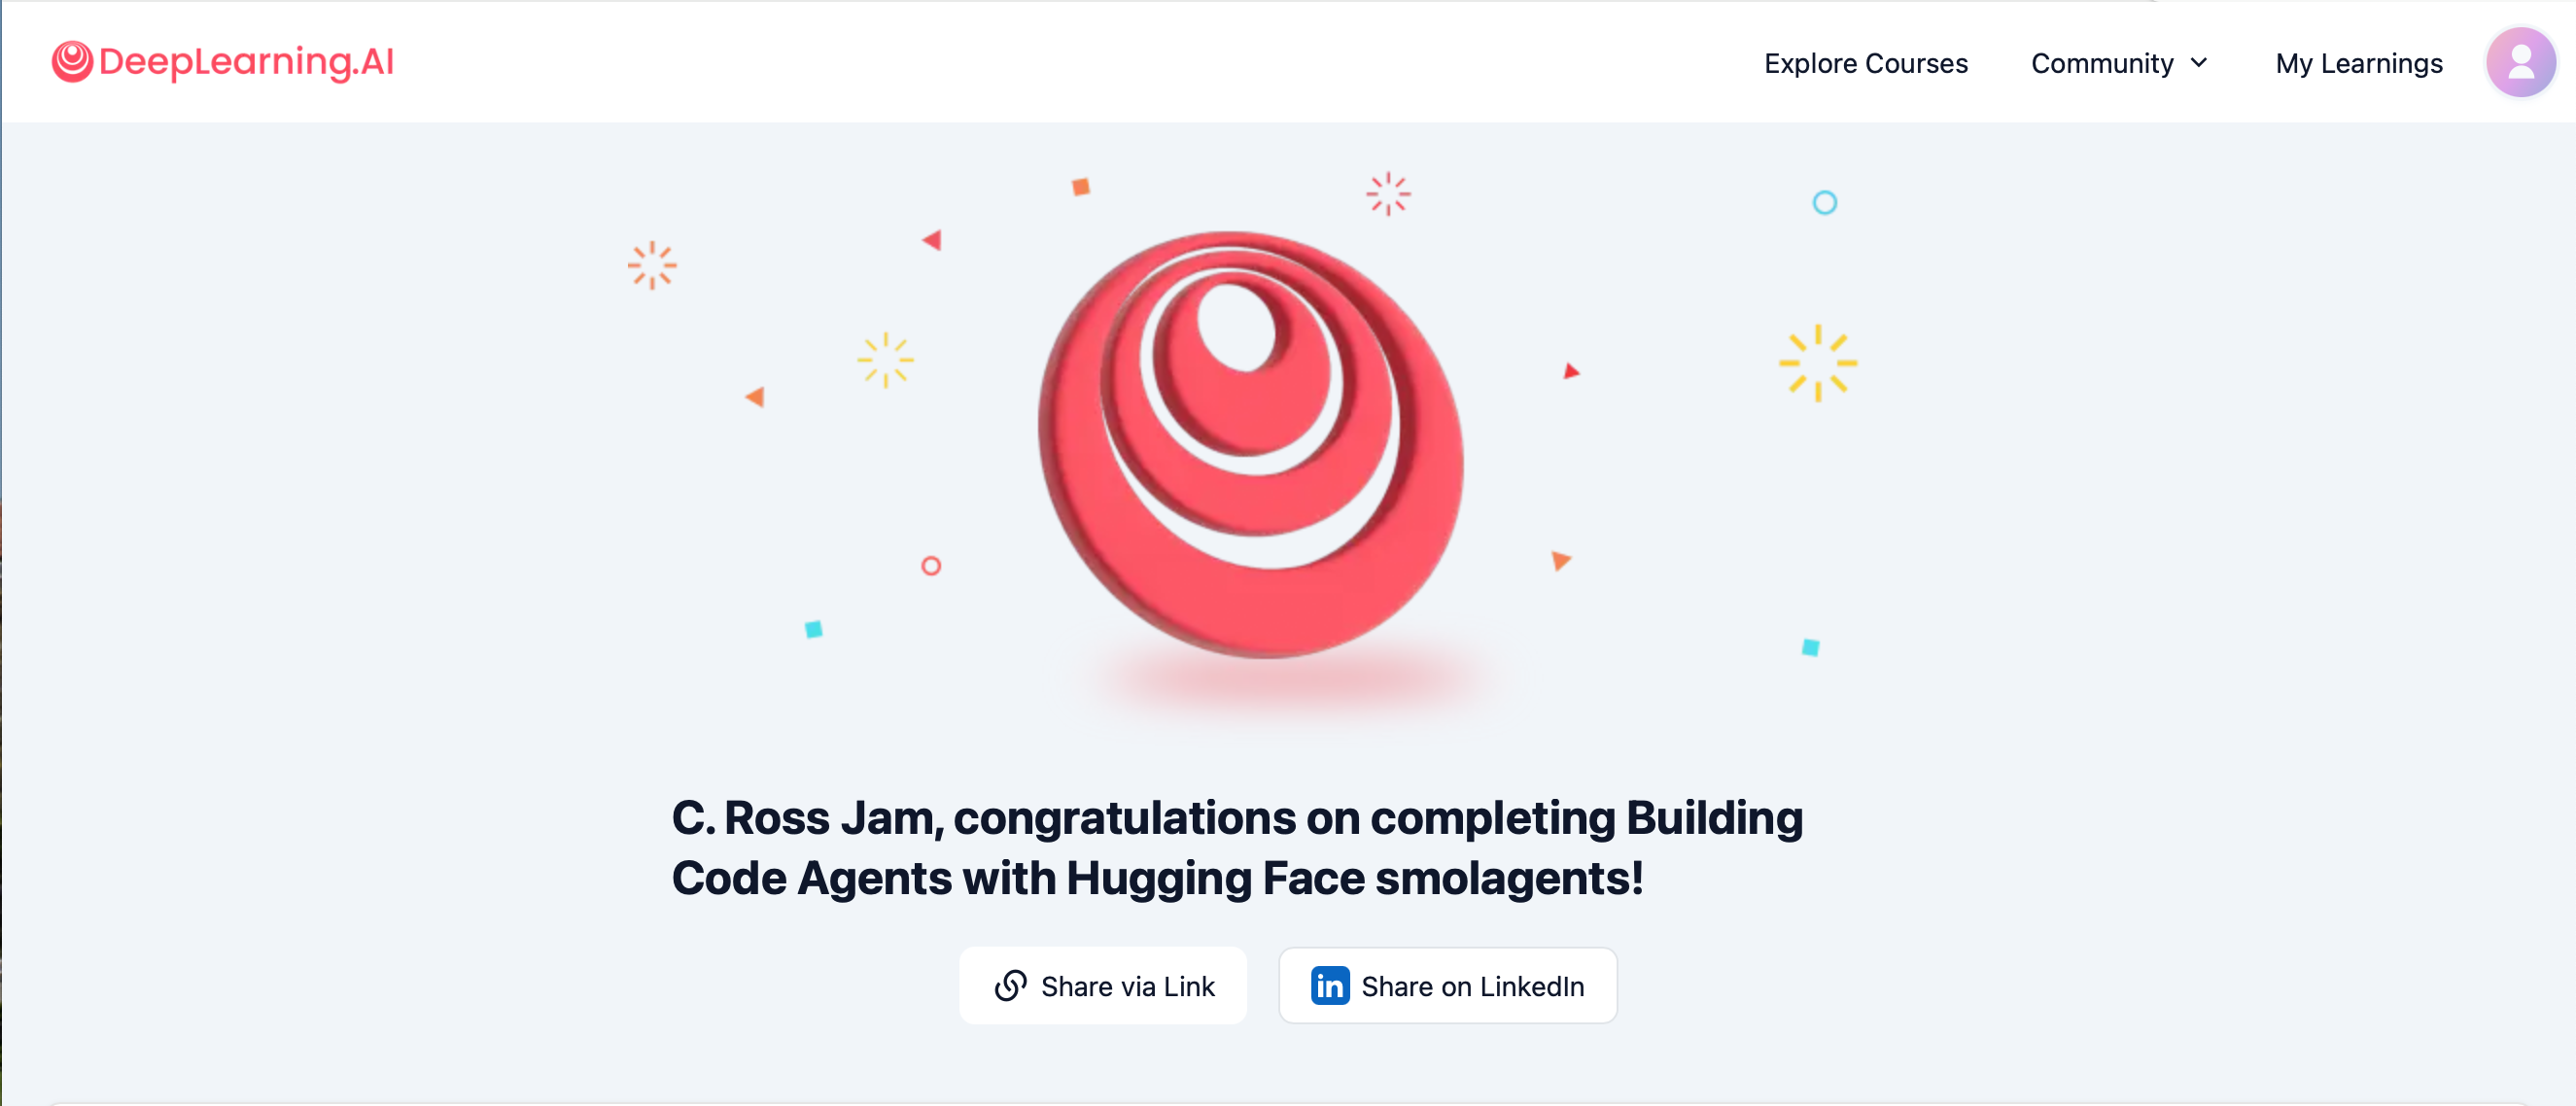This screenshot has width=2576, height=1106.
Task: Click the chain link icon
Action: pyautogui.click(x=1010, y=986)
